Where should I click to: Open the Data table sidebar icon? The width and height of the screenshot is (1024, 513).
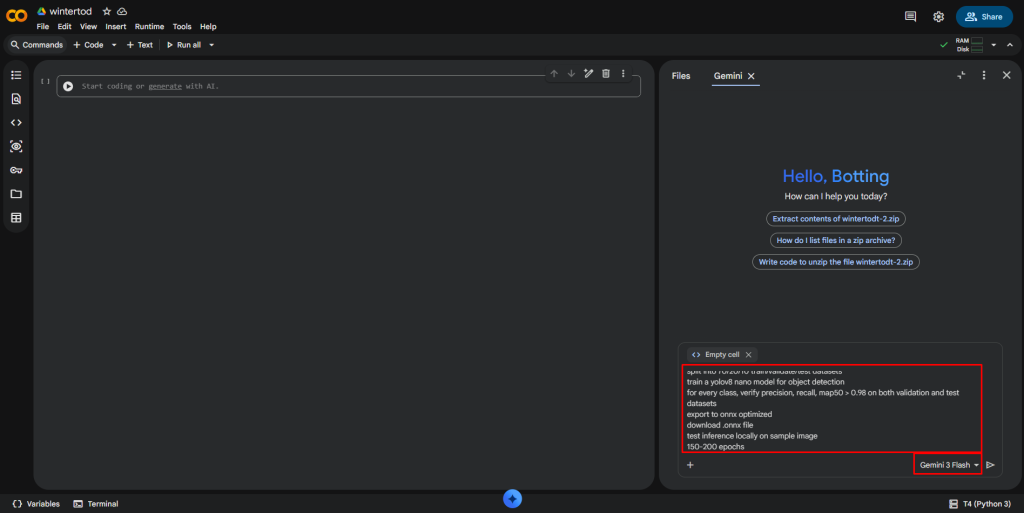[x=16, y=217]
